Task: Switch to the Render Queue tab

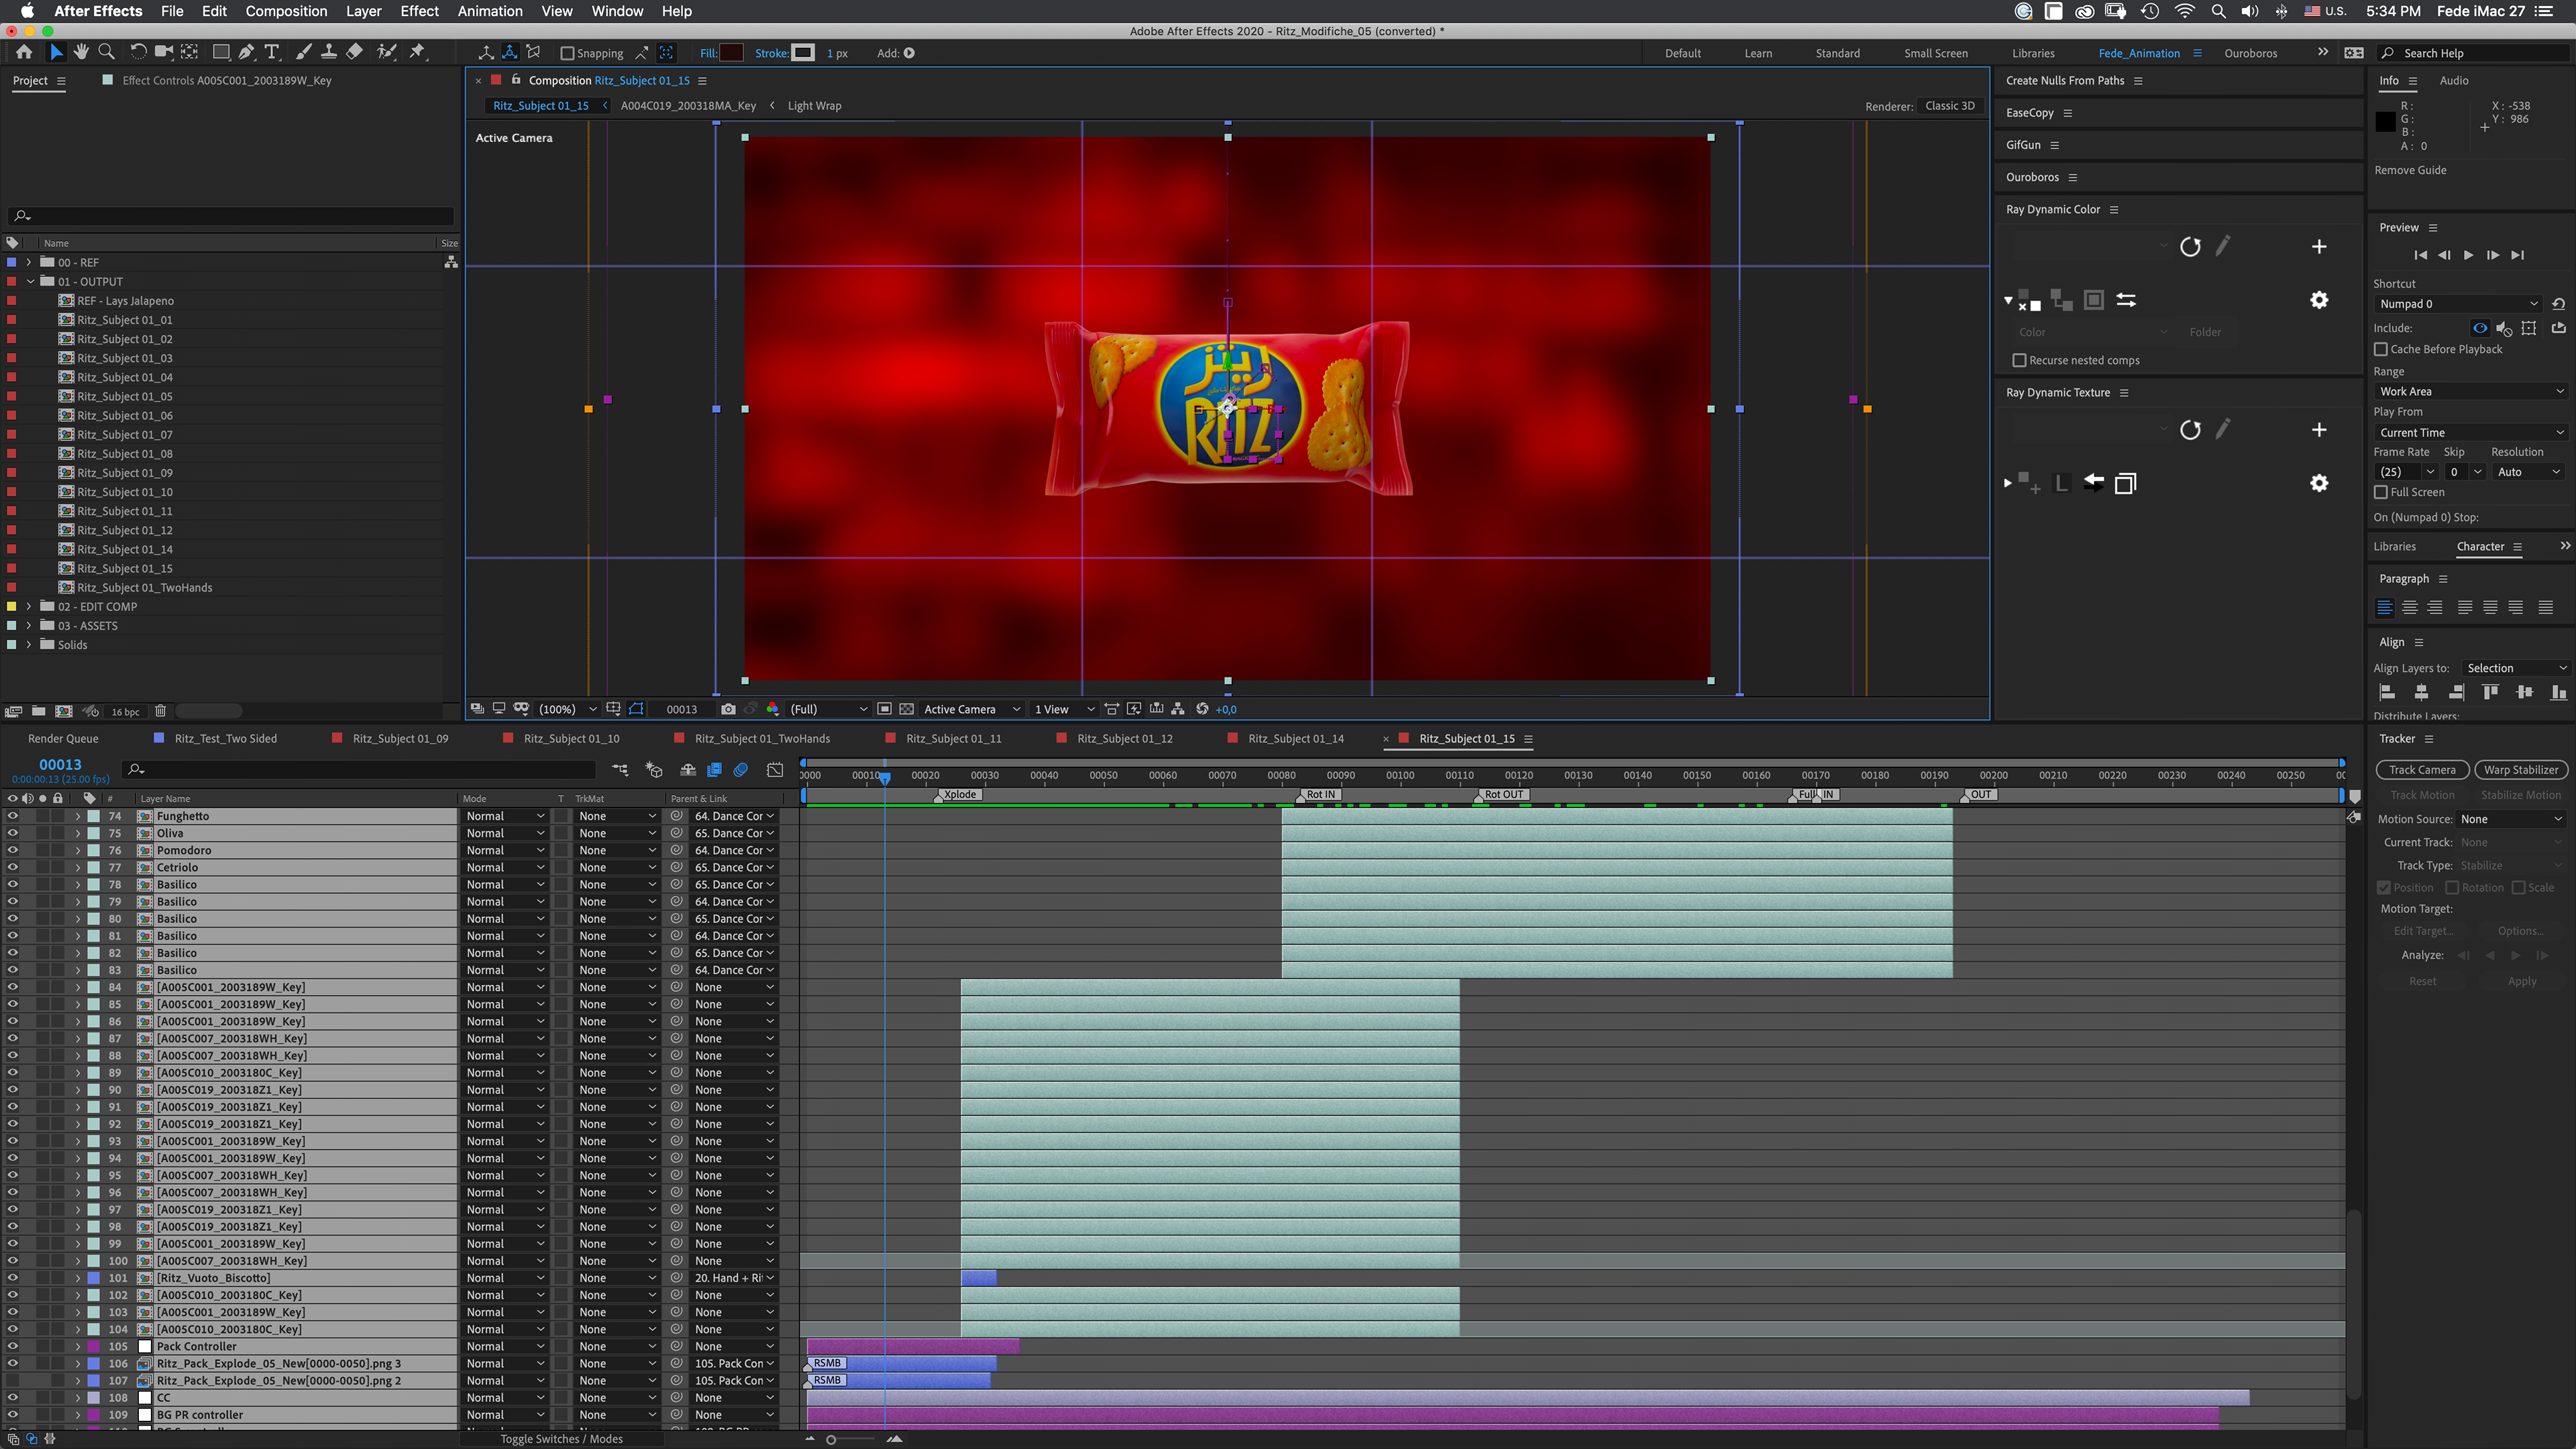Action: [63, 738]
